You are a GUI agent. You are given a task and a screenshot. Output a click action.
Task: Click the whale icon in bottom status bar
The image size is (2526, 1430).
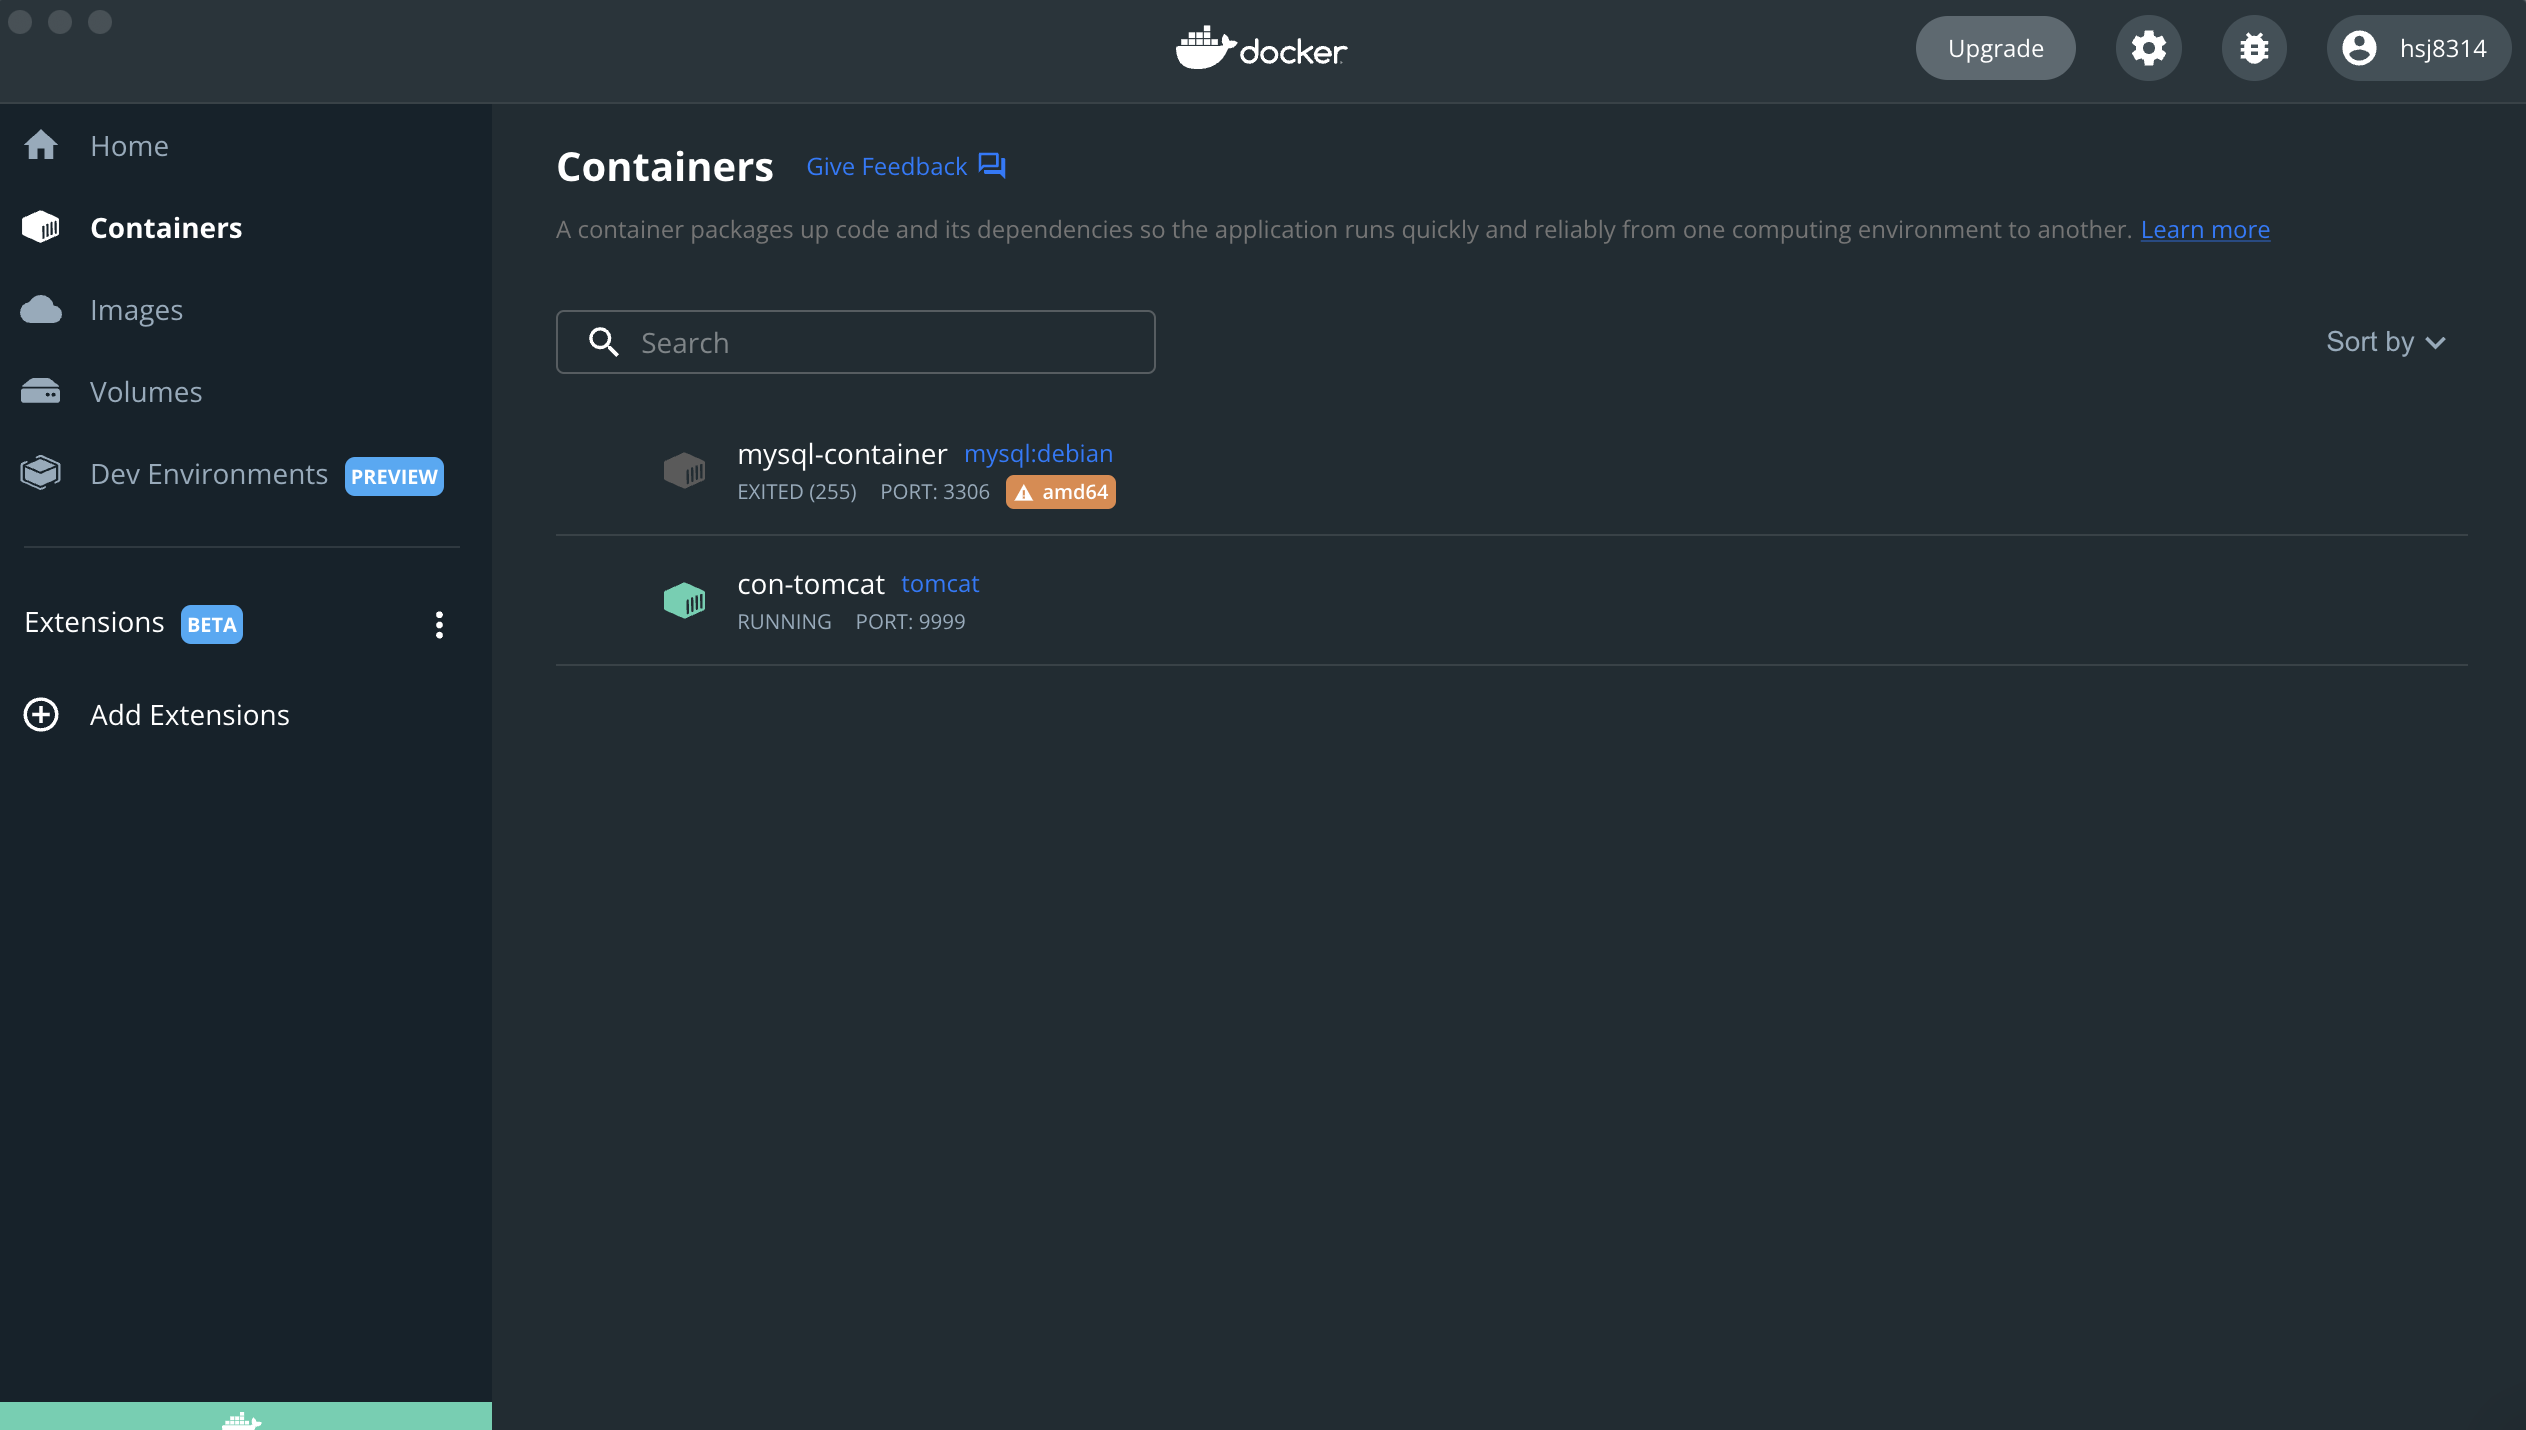241,1420
